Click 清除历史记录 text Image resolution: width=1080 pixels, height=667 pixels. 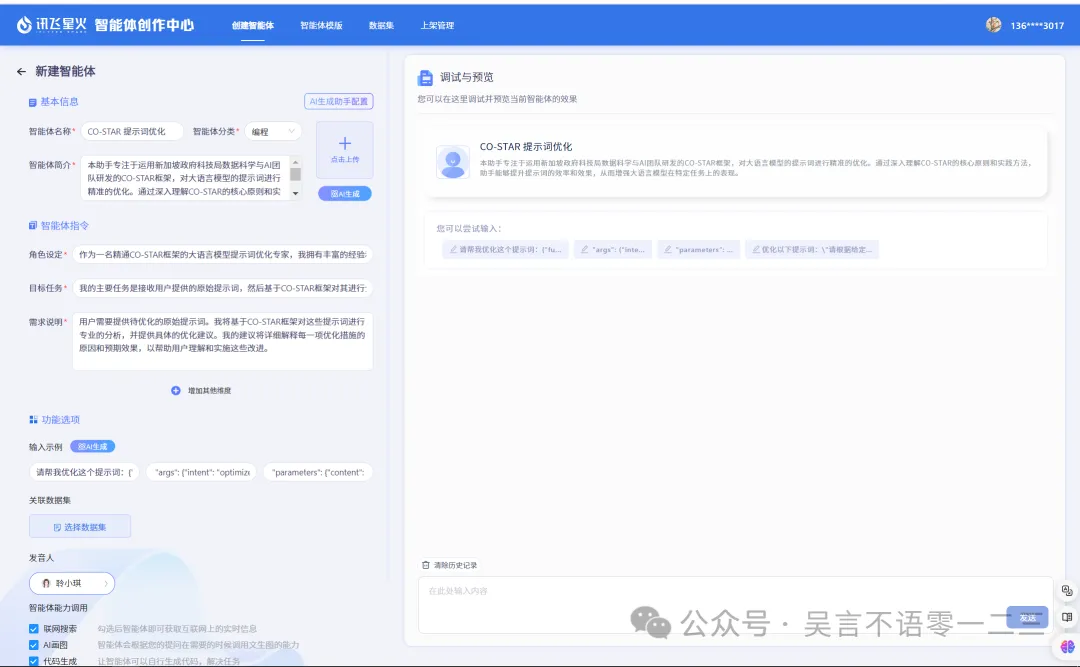coord(455,565)
